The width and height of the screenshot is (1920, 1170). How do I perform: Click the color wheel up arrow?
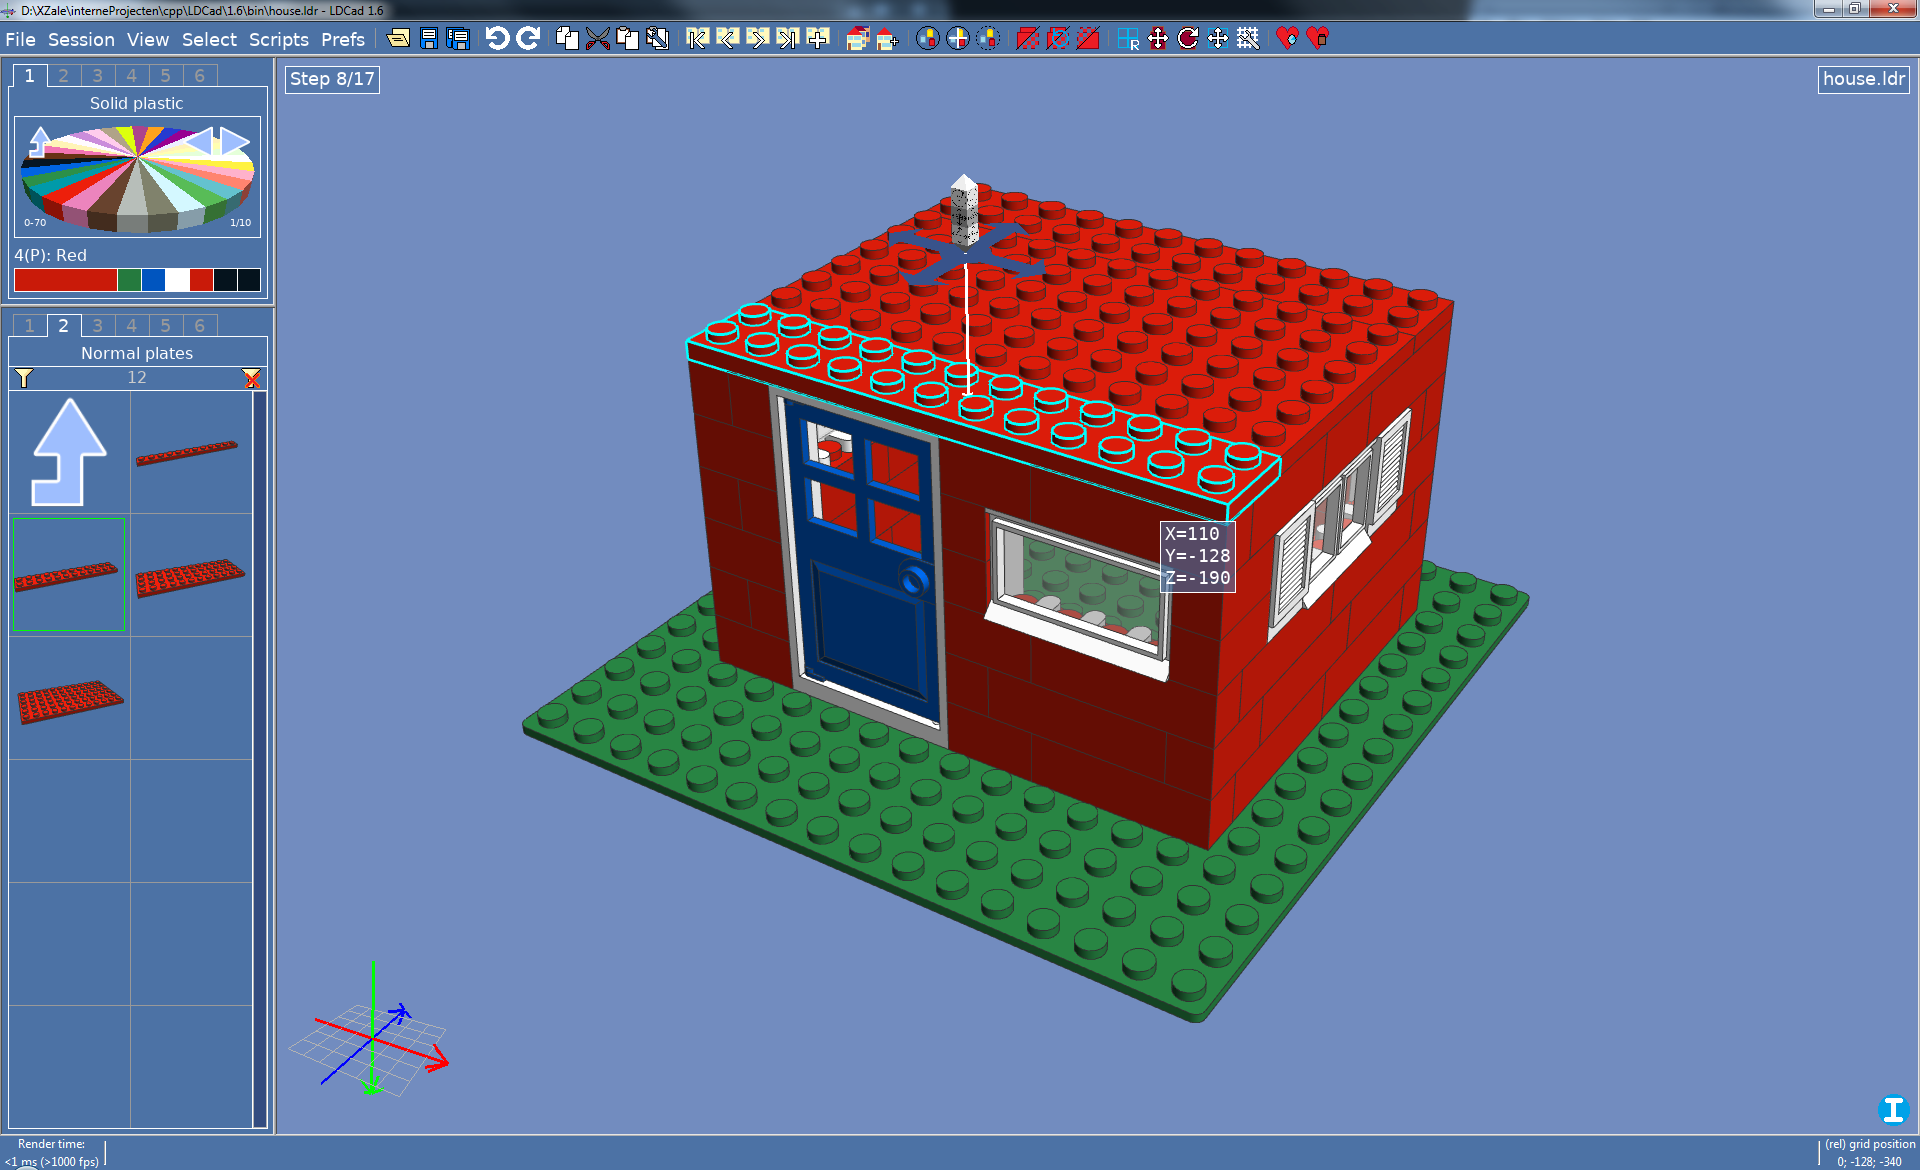[39, 141]
